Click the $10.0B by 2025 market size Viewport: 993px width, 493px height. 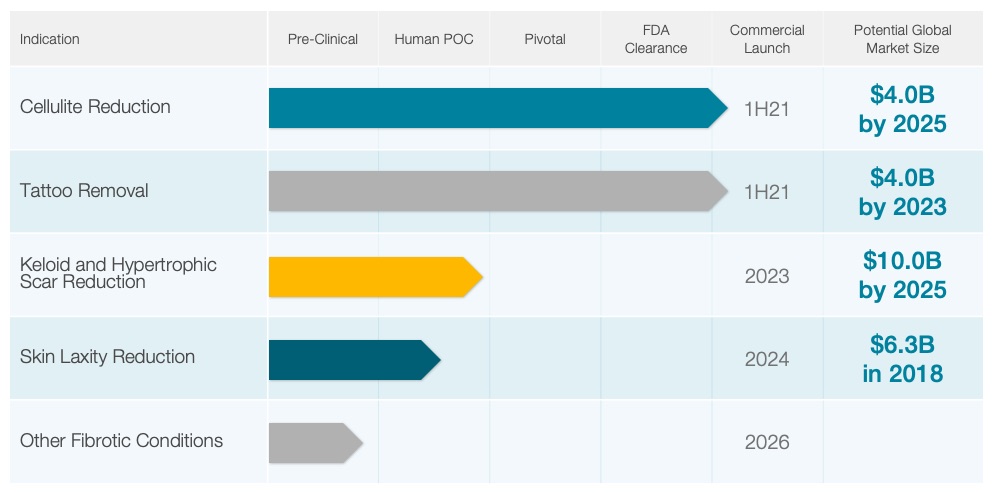point(903,275)
